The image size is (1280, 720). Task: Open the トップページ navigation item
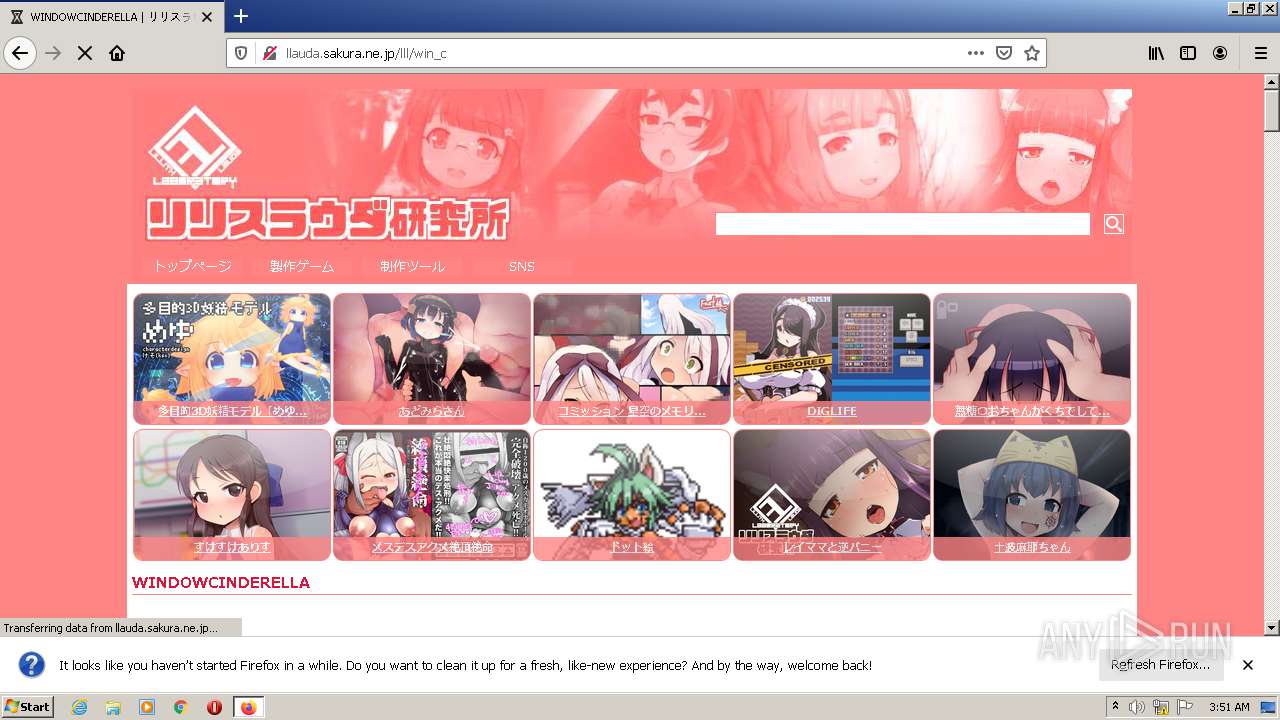[x=192, y=266]
